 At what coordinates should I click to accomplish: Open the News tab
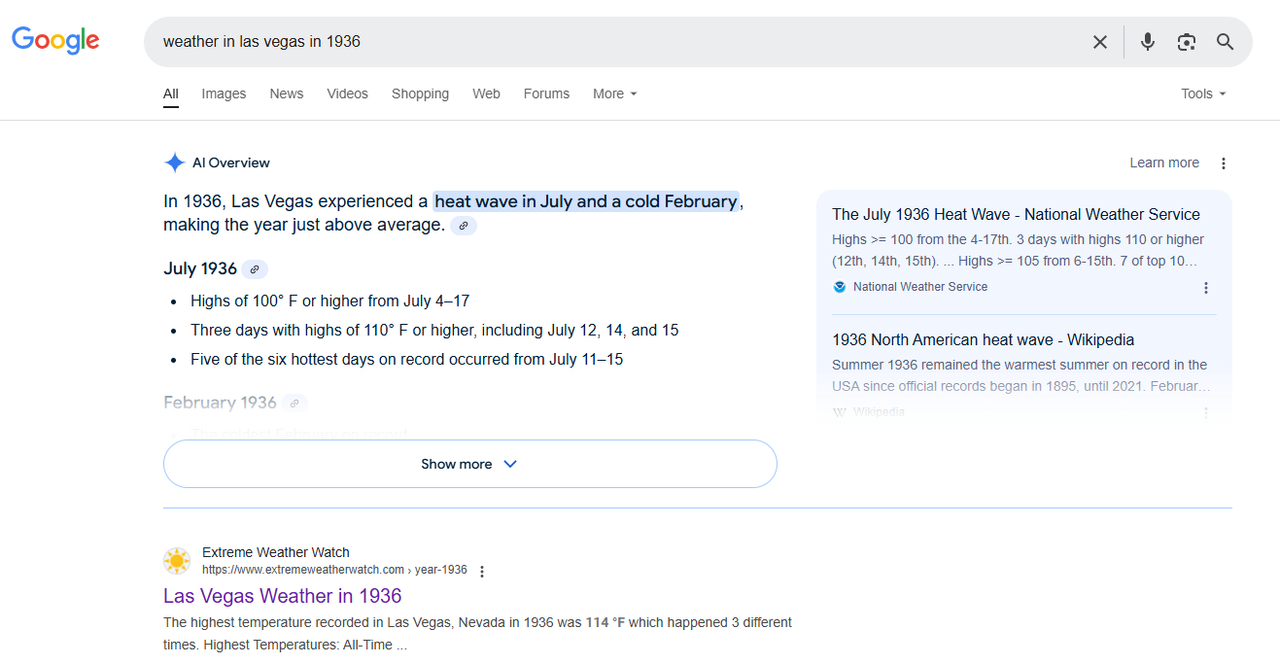tap(286, 94)
